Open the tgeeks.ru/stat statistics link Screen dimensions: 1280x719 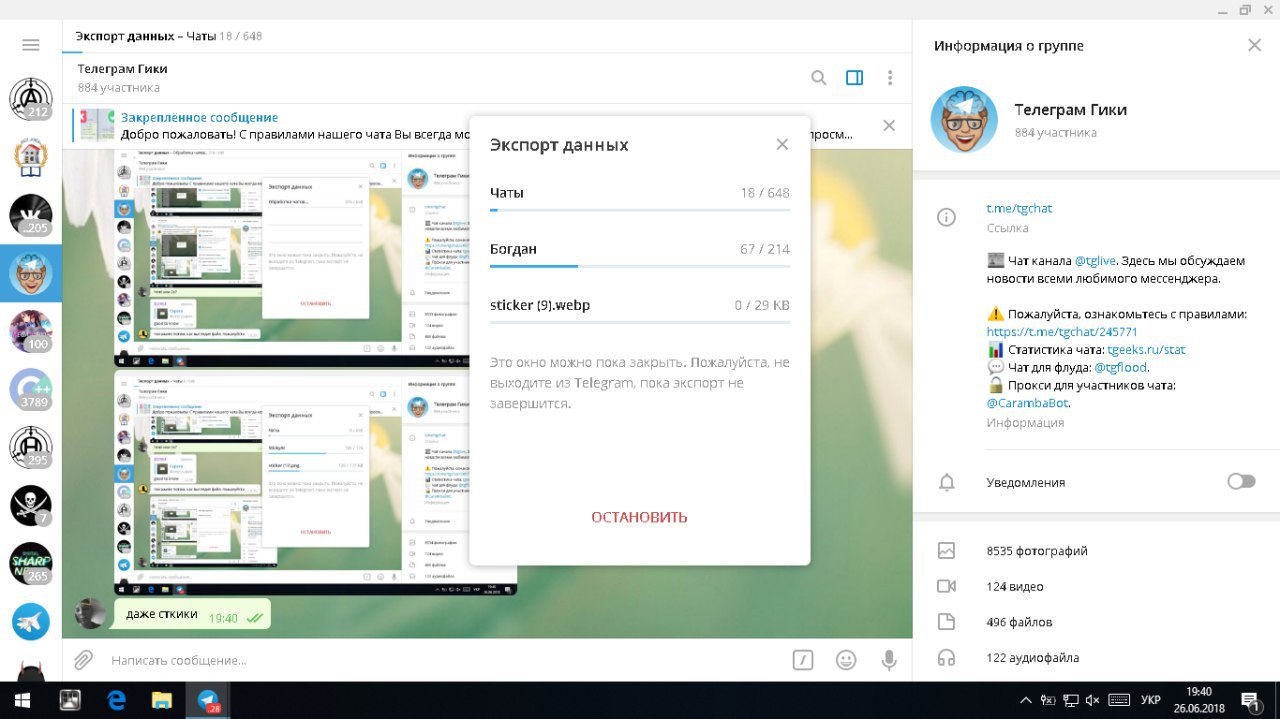[x=1146, y=350]
